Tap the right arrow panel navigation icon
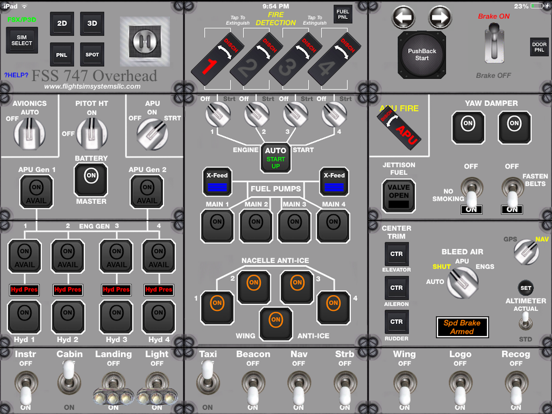Viewport: 552px width, 414px height. (440, 17)
